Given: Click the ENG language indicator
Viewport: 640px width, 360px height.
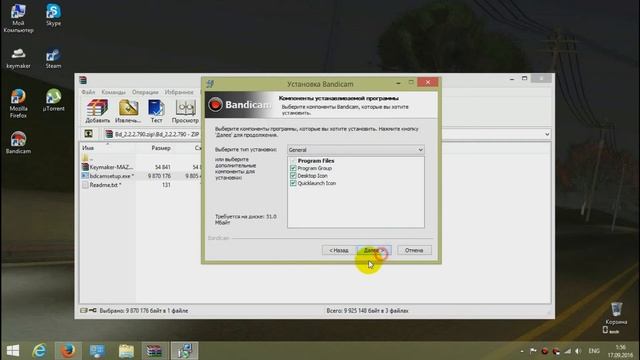Looking at the screenshot, I should [594, 351].
